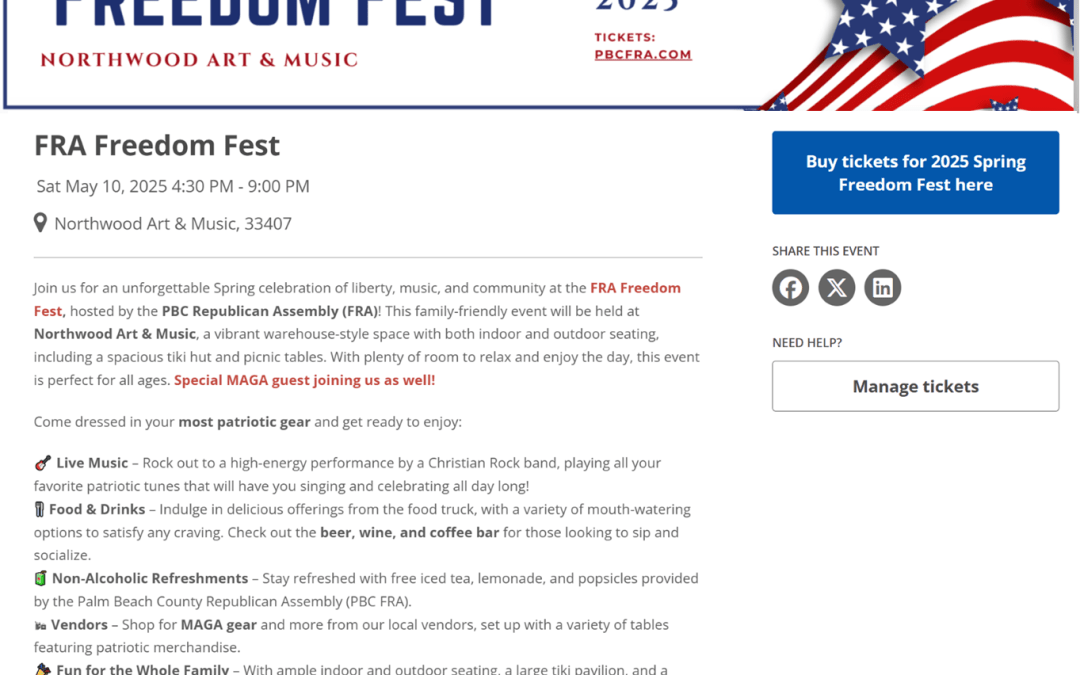Click the American flag banner graphic
This screenshot has width=1080, height=675.
coord(916,55)
